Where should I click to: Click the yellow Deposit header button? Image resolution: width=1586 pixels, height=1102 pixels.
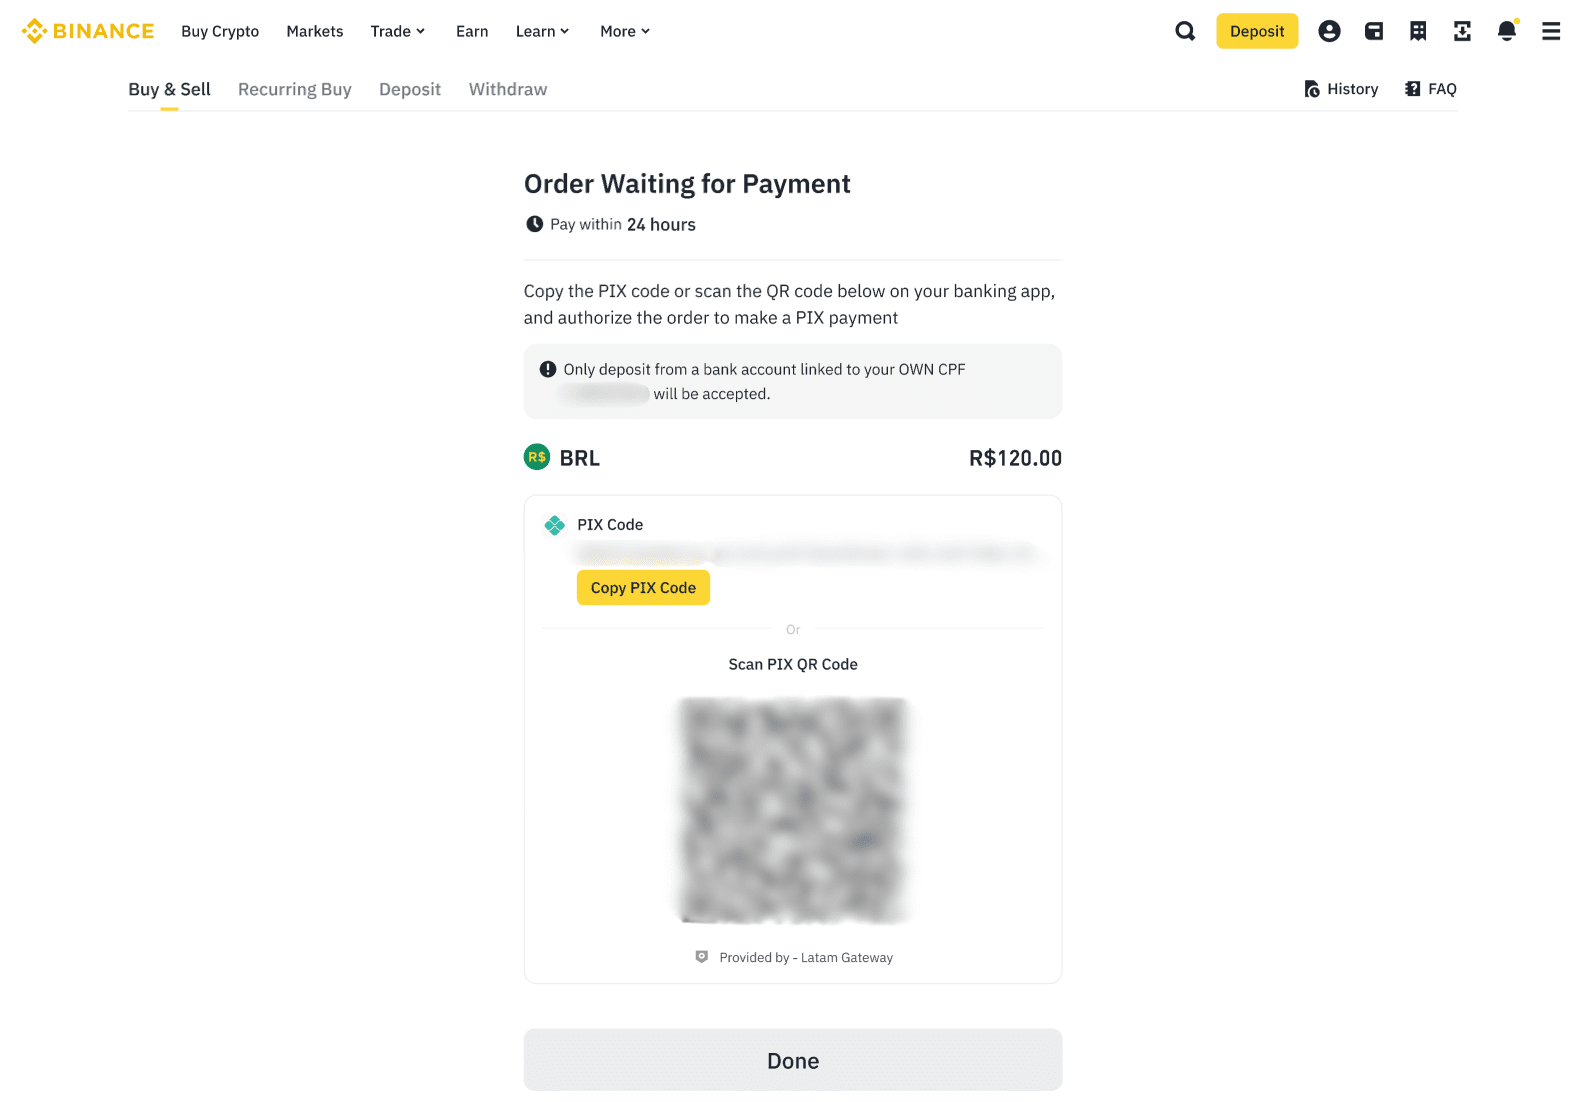1257,31
